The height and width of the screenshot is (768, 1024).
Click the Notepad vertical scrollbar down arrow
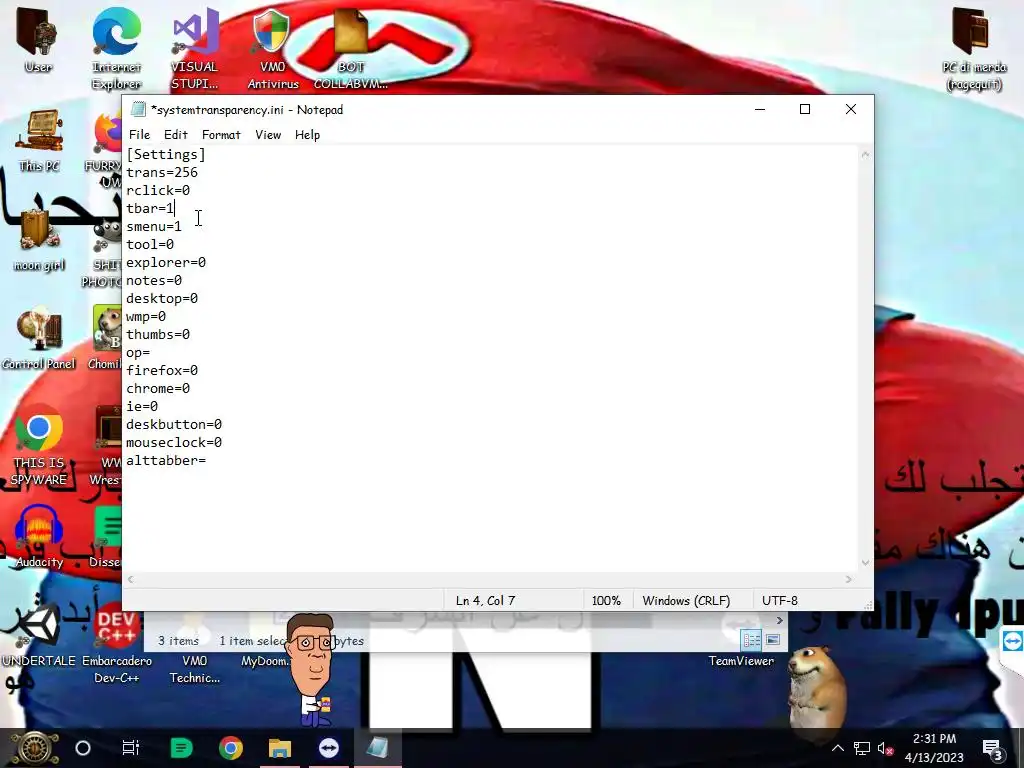(865, 563)
